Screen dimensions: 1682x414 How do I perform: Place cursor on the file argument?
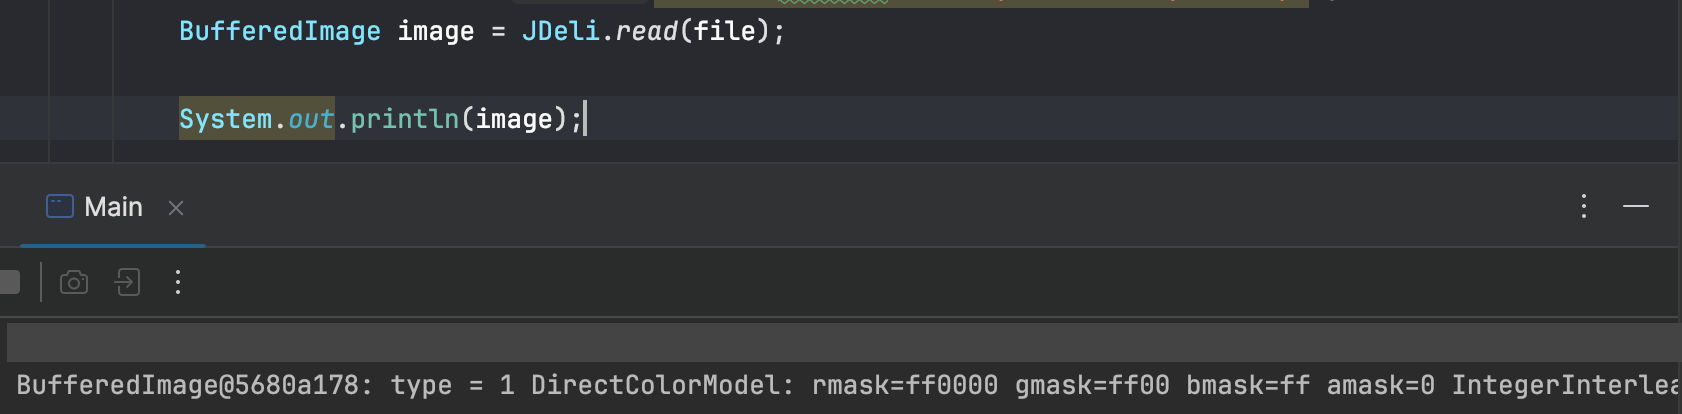point(724,32)
